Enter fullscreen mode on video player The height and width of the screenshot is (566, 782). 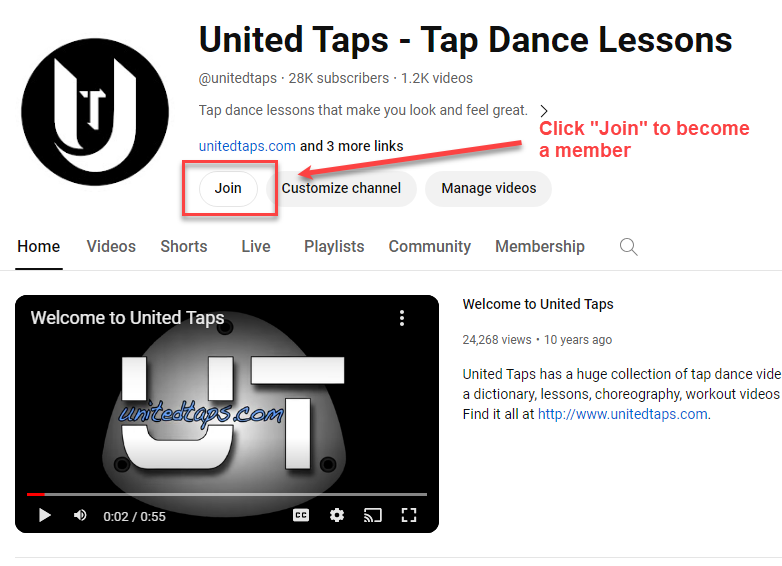pos(409,515)
